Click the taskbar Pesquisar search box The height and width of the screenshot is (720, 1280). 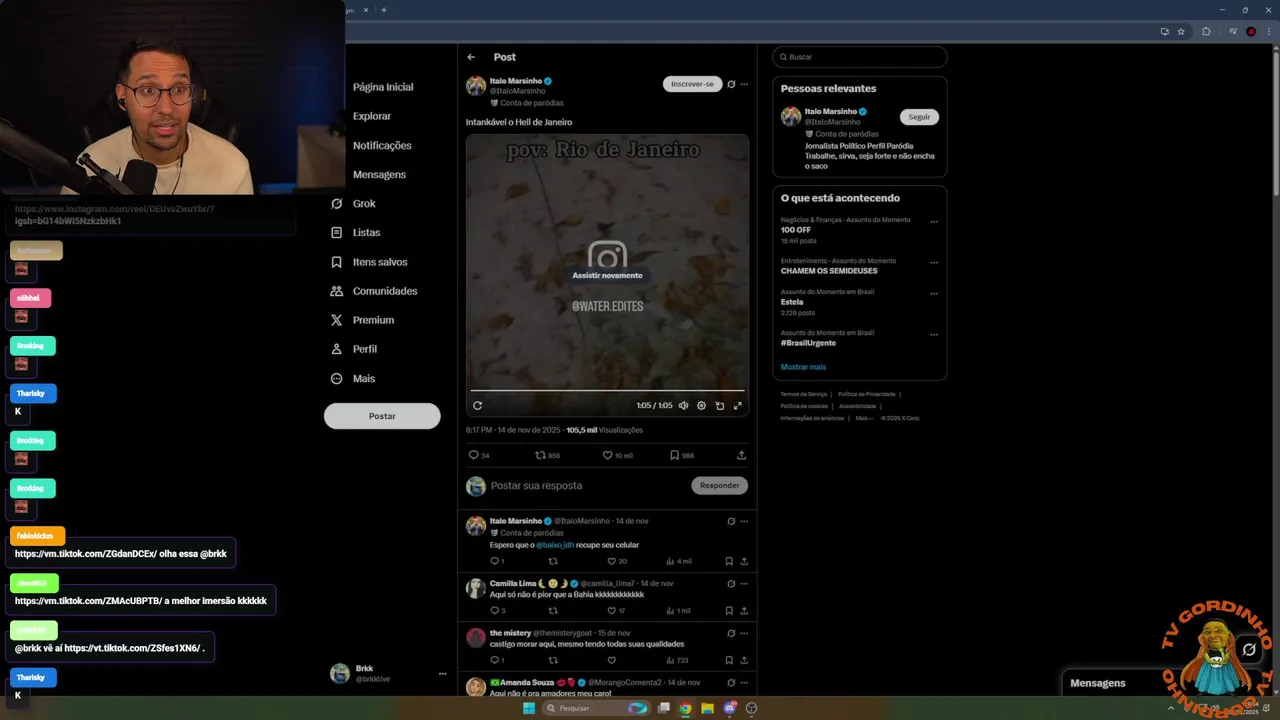pyautogui.click(x=596, y=708)
